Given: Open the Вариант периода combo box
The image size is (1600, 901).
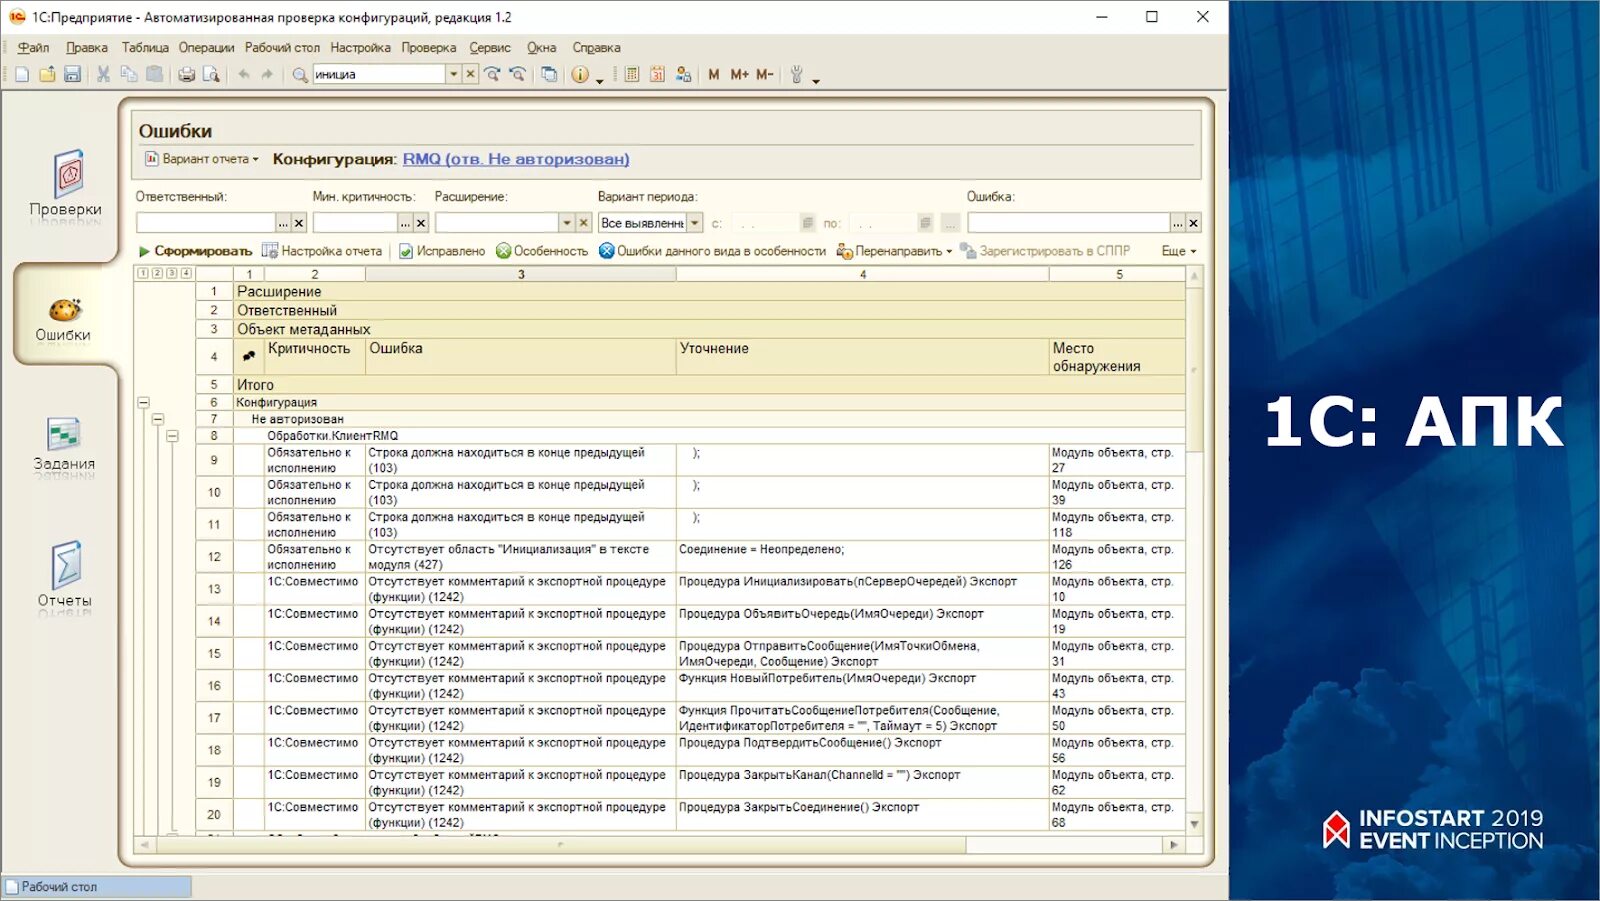Looking at the screenshot, I should click(x=650, y=223).
